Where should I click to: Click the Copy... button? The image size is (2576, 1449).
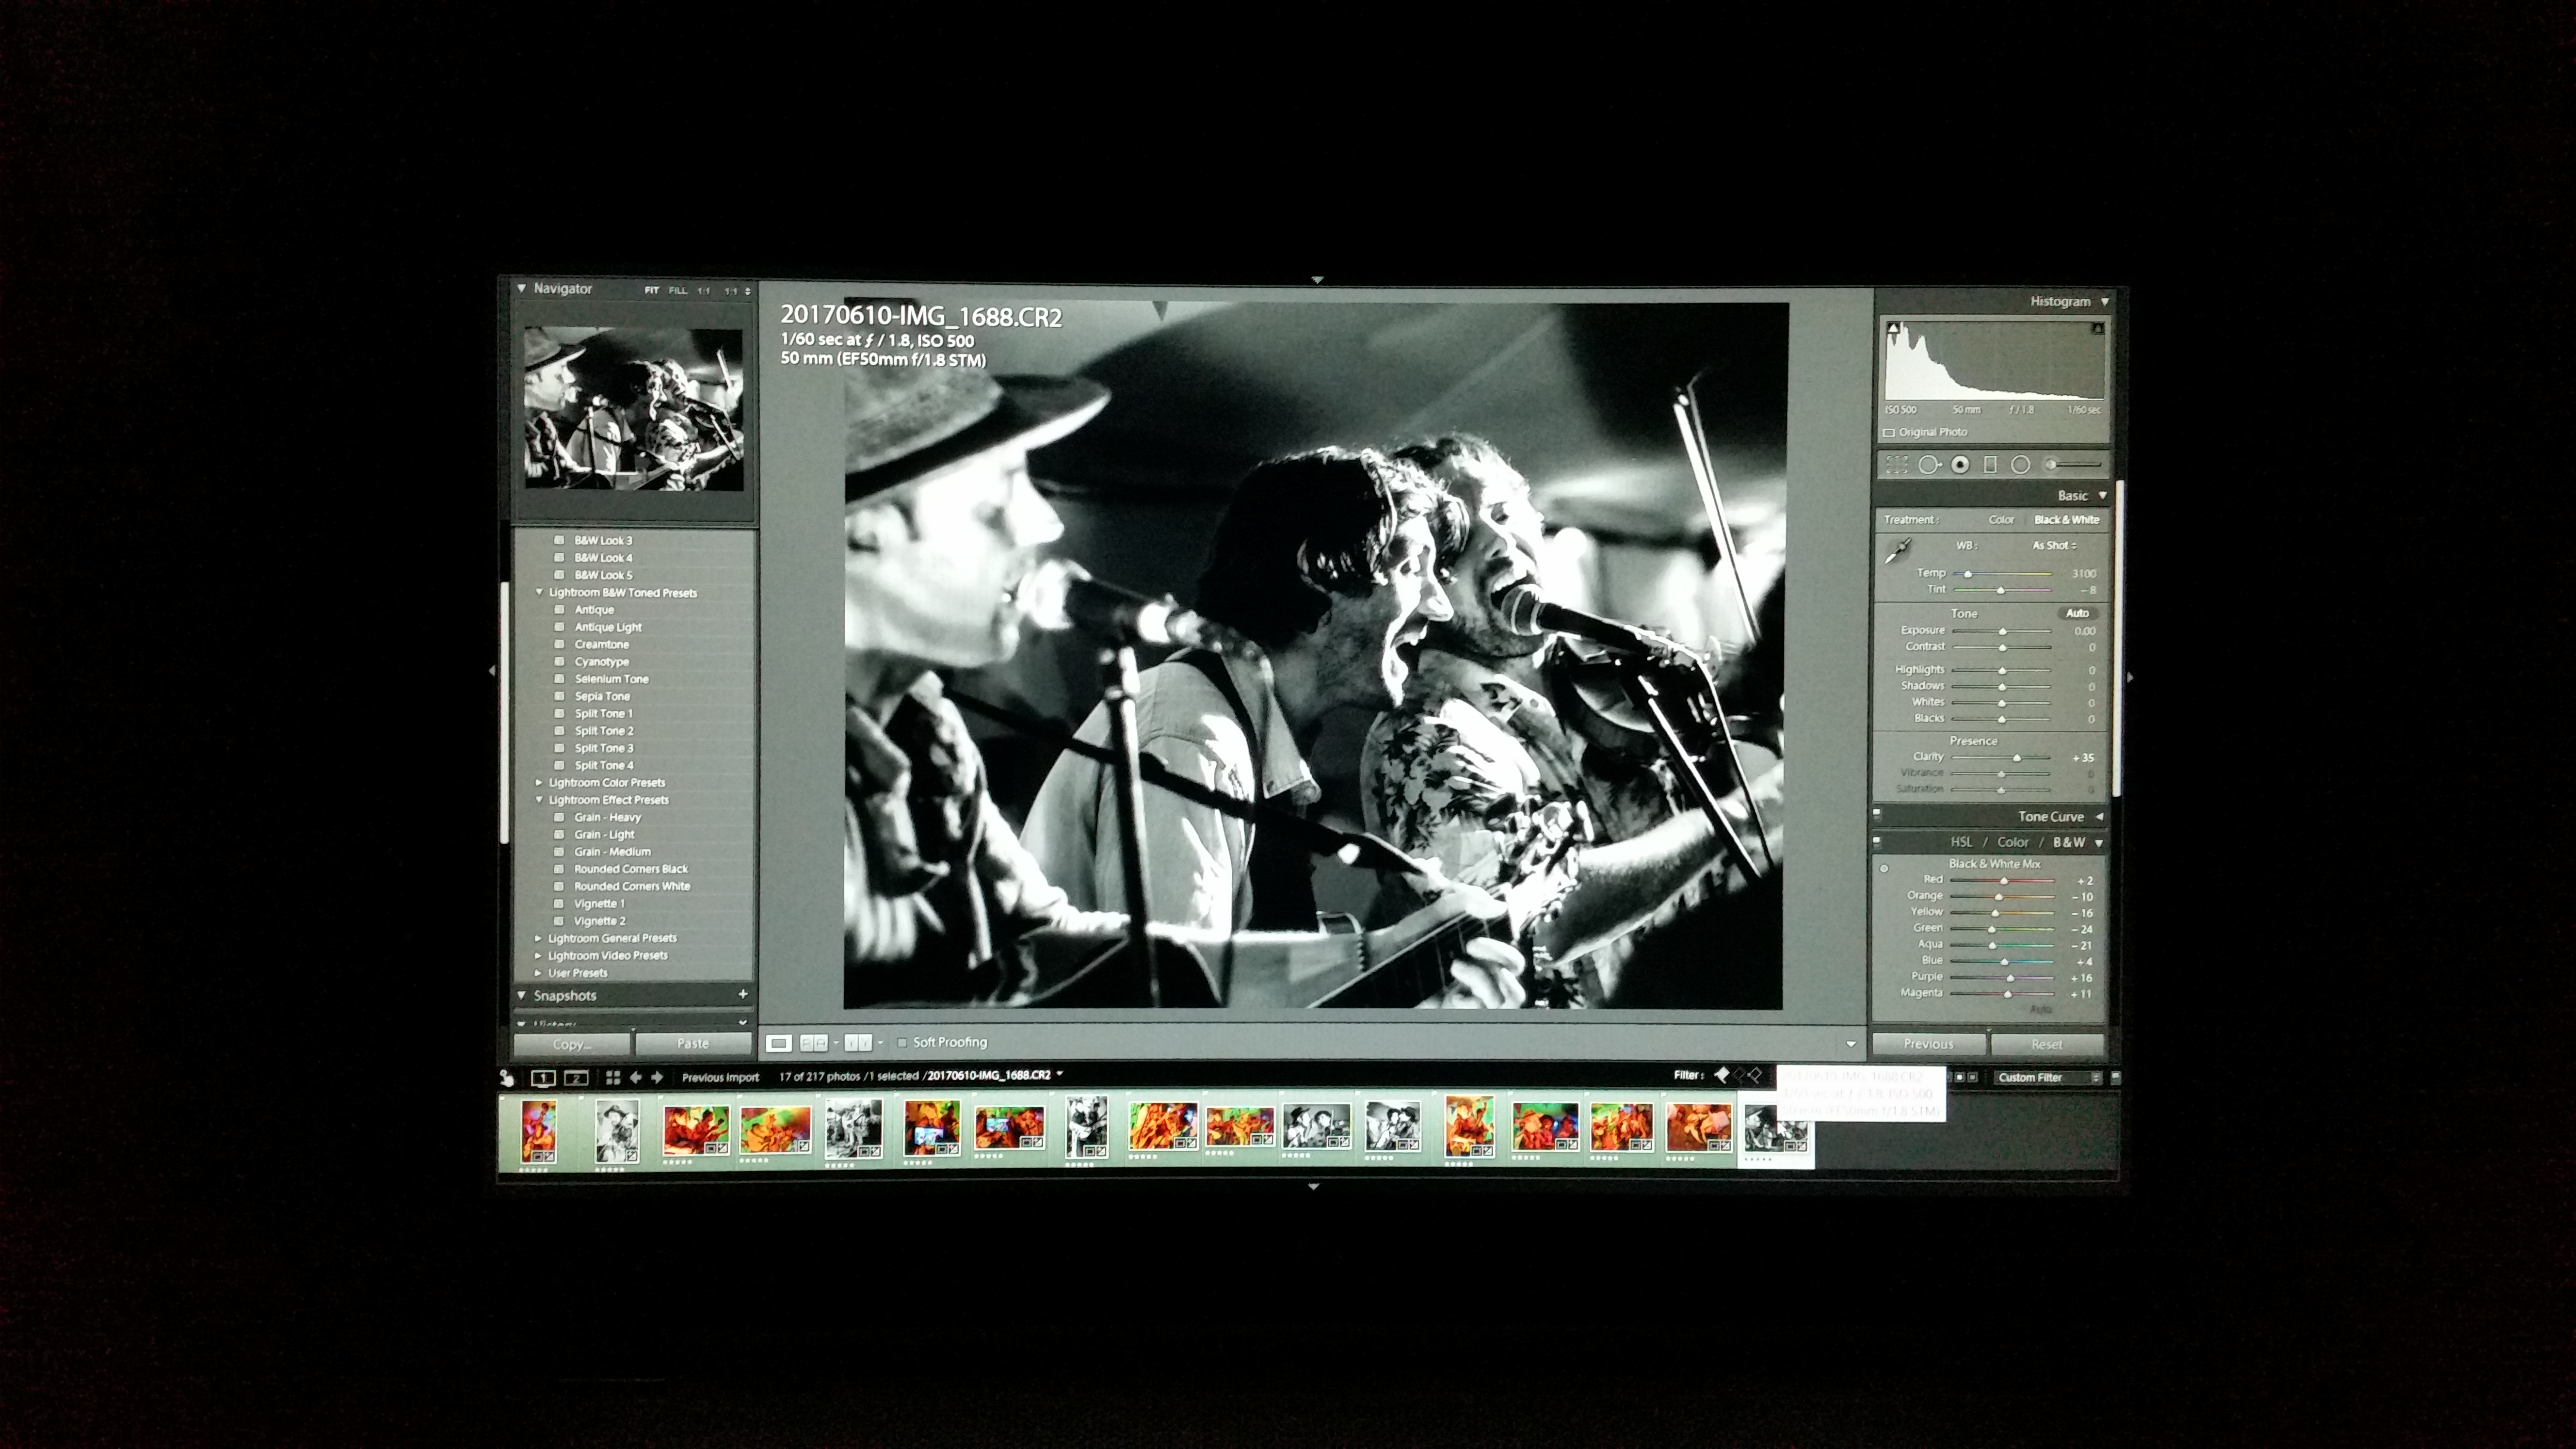(x=572, y=1044)
